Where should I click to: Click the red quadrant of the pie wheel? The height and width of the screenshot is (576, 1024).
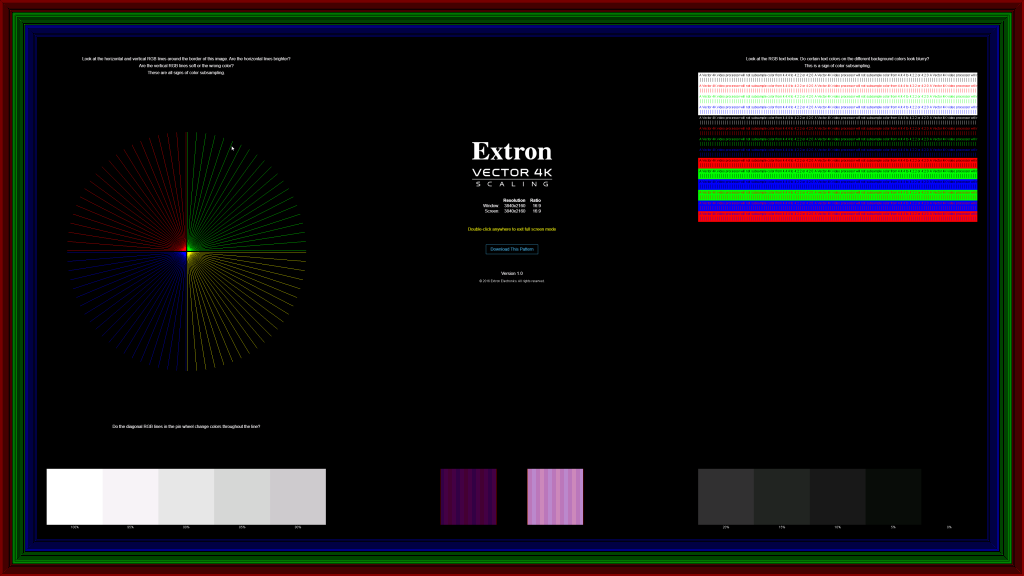point(127,192)
